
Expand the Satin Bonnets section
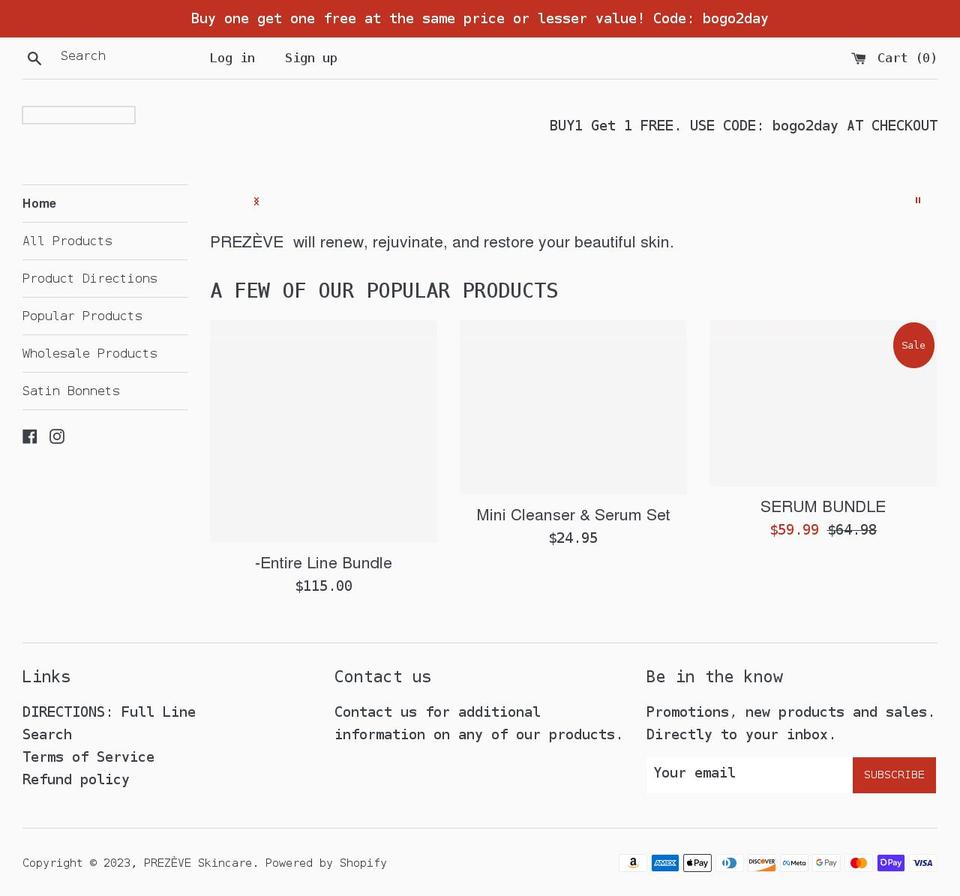(71, 391)
